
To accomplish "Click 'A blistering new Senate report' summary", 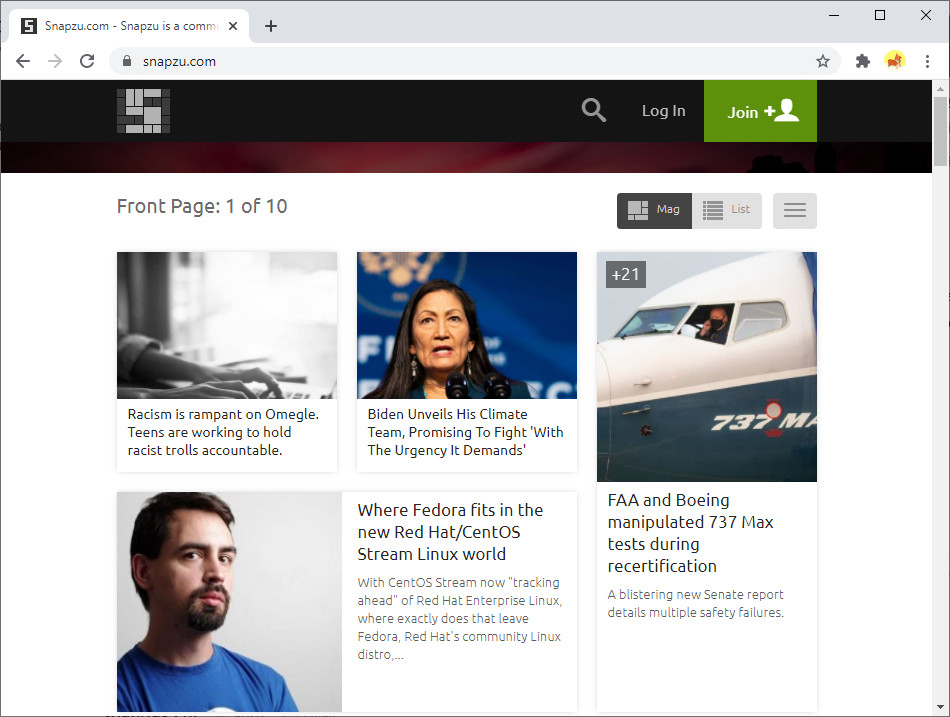I will (x=696, y=604).
